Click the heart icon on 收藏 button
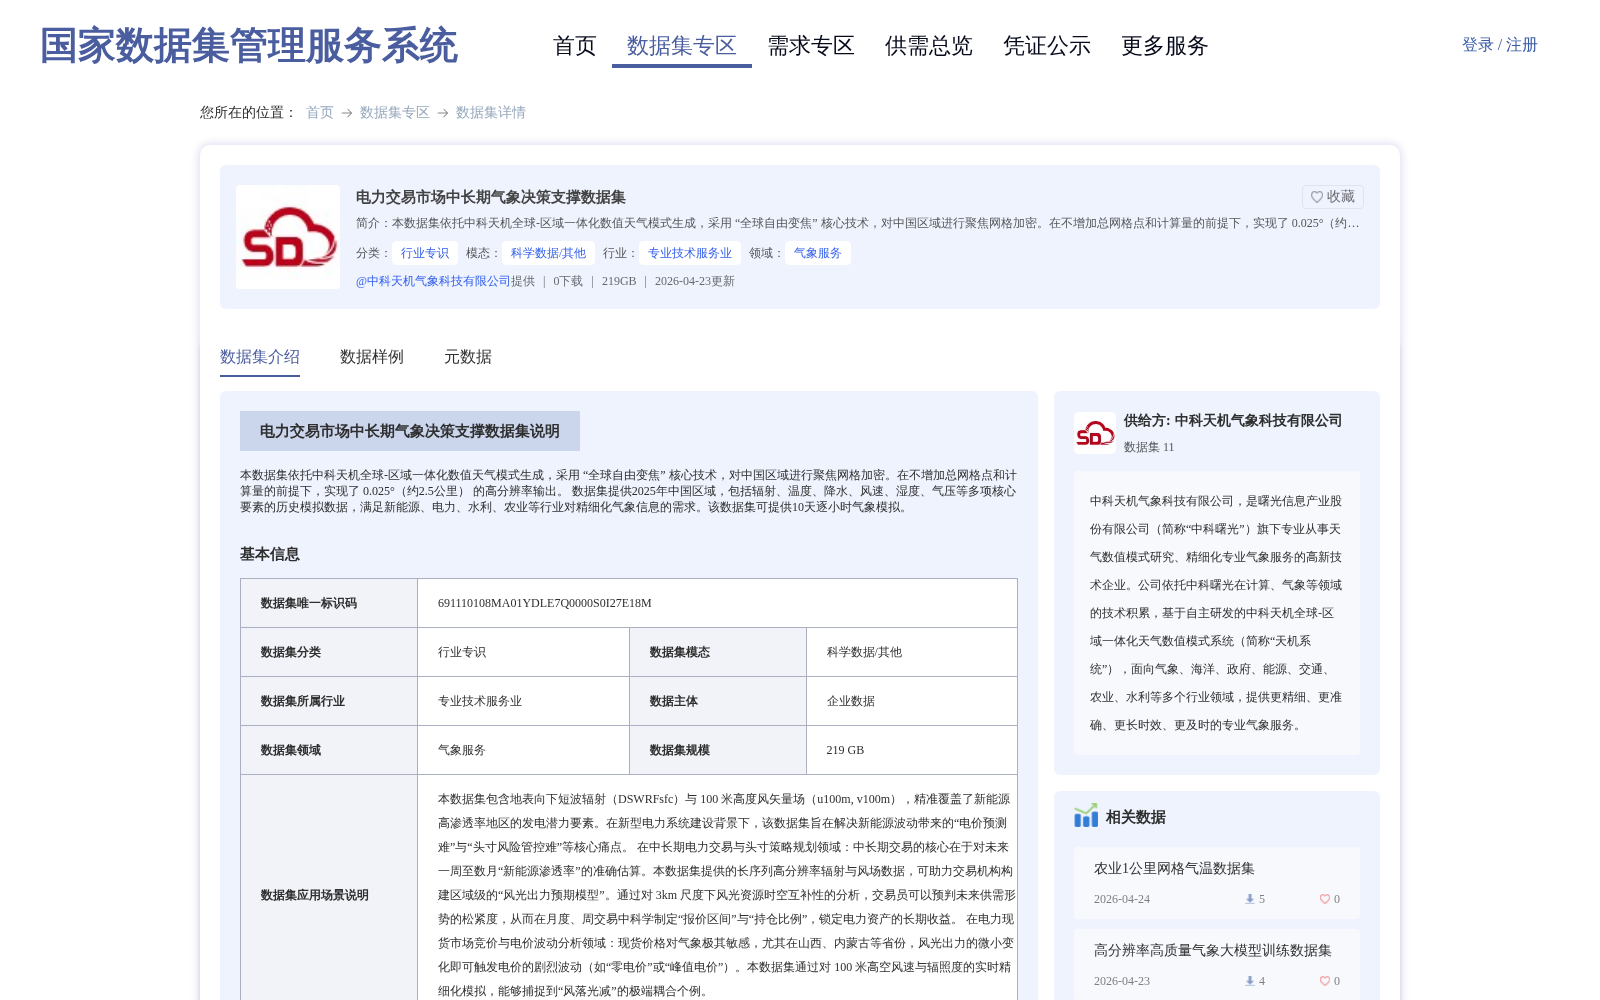 [x=1317, y=197]
